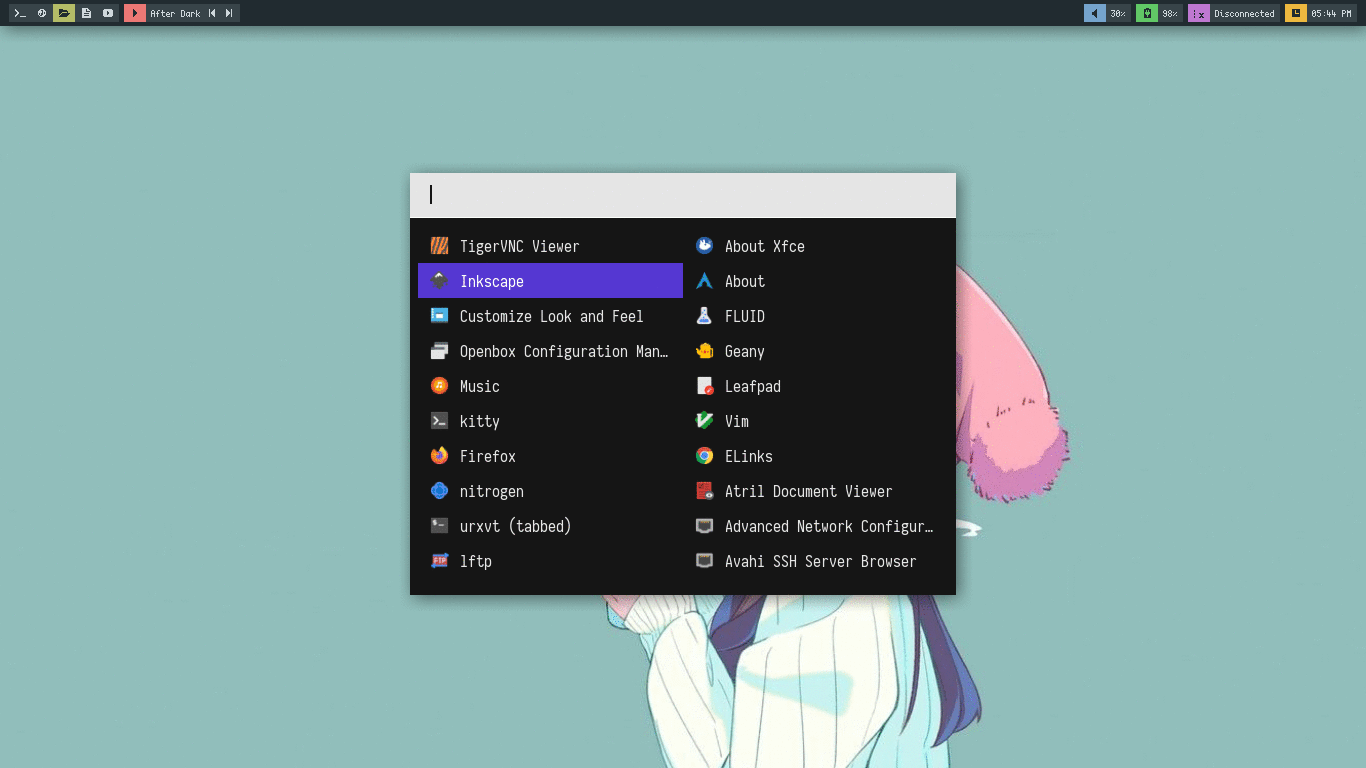Image resolution: width=1366 pixels, height=768 pixels.
Task: Go to the previous music track
Action: pos(212,13)
